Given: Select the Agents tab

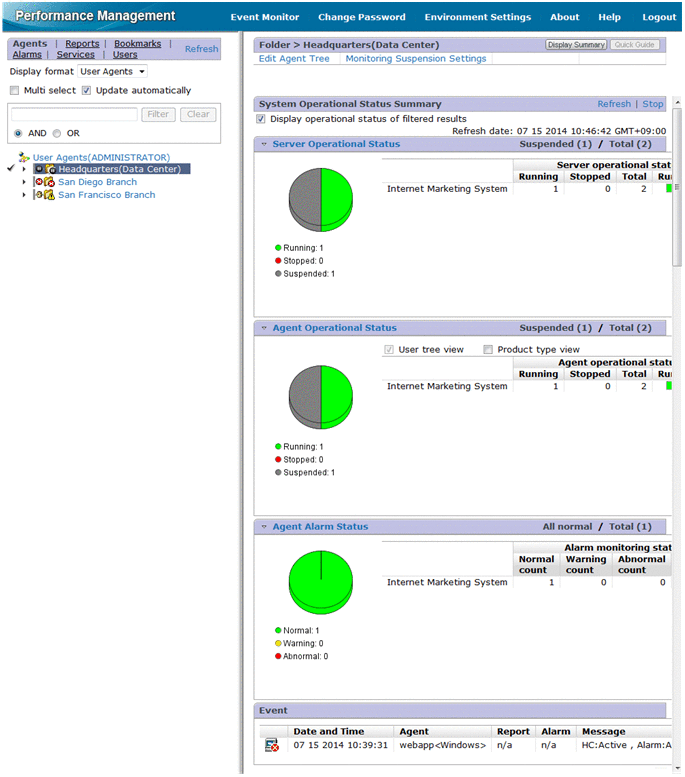Looking at the screenshot, I should click(30, 44).
